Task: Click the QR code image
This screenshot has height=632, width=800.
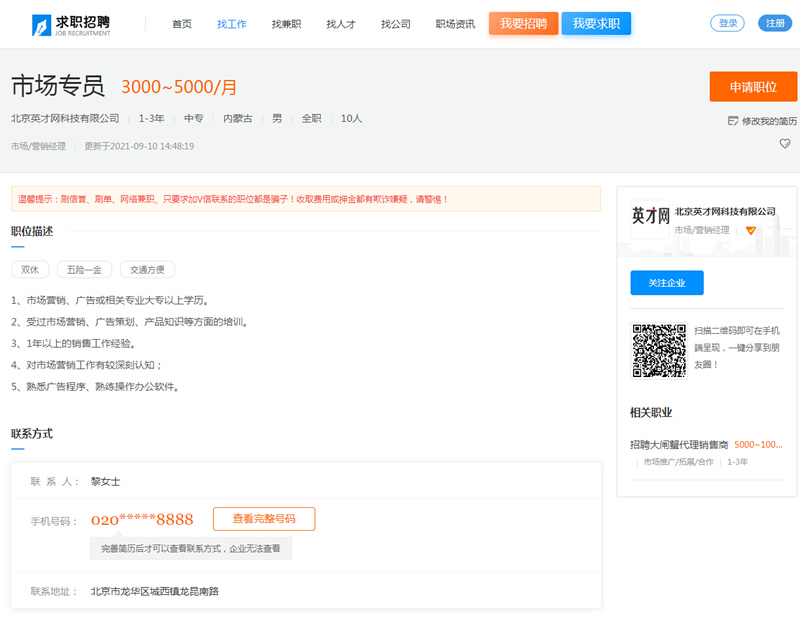Action: [x=659, y=350]
